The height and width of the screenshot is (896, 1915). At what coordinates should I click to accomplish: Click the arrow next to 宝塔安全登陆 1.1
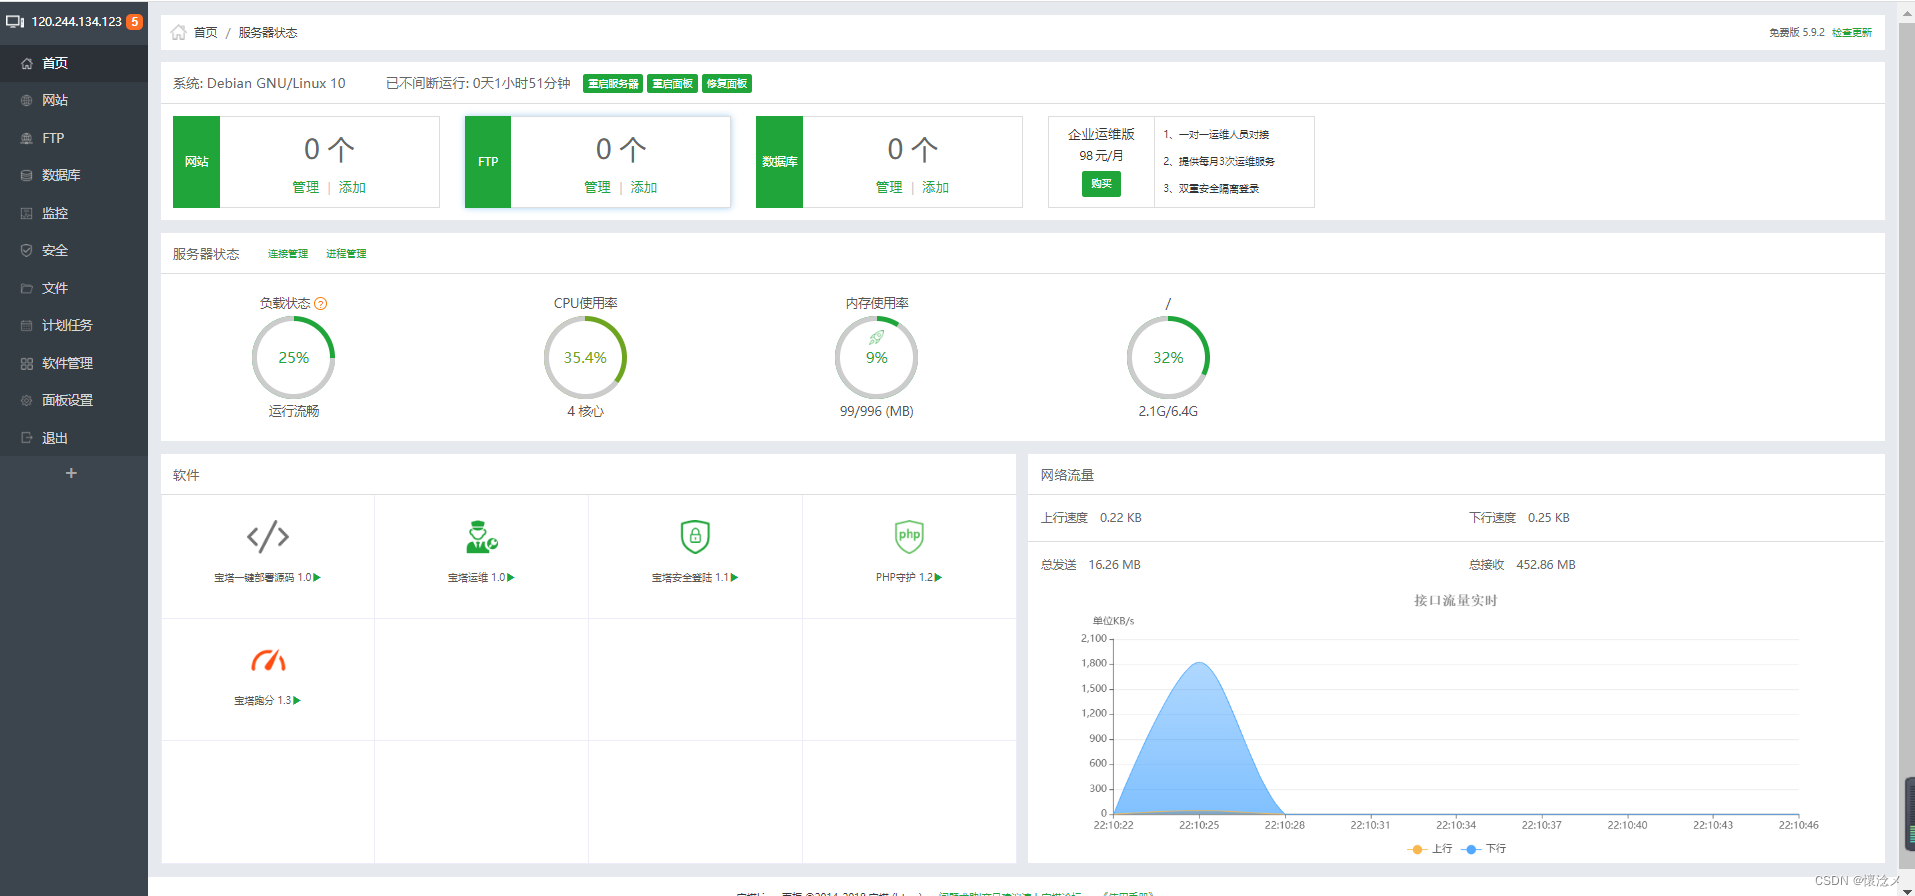734,578
